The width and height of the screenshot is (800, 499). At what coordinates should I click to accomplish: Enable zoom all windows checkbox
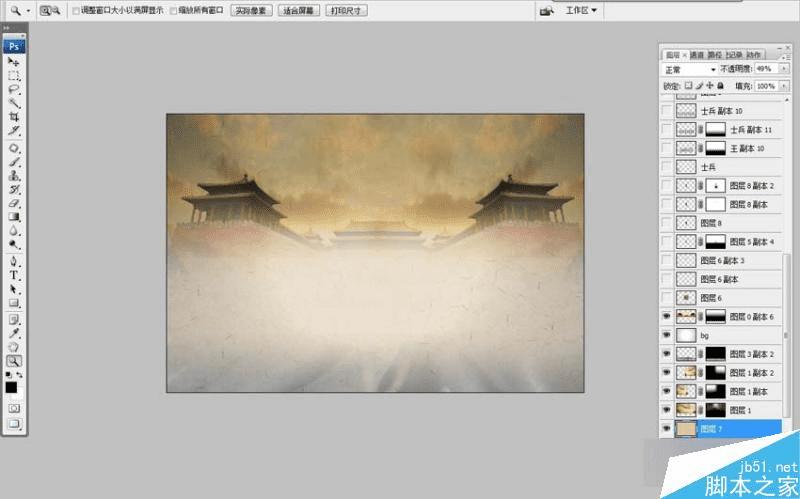point(173,11)
